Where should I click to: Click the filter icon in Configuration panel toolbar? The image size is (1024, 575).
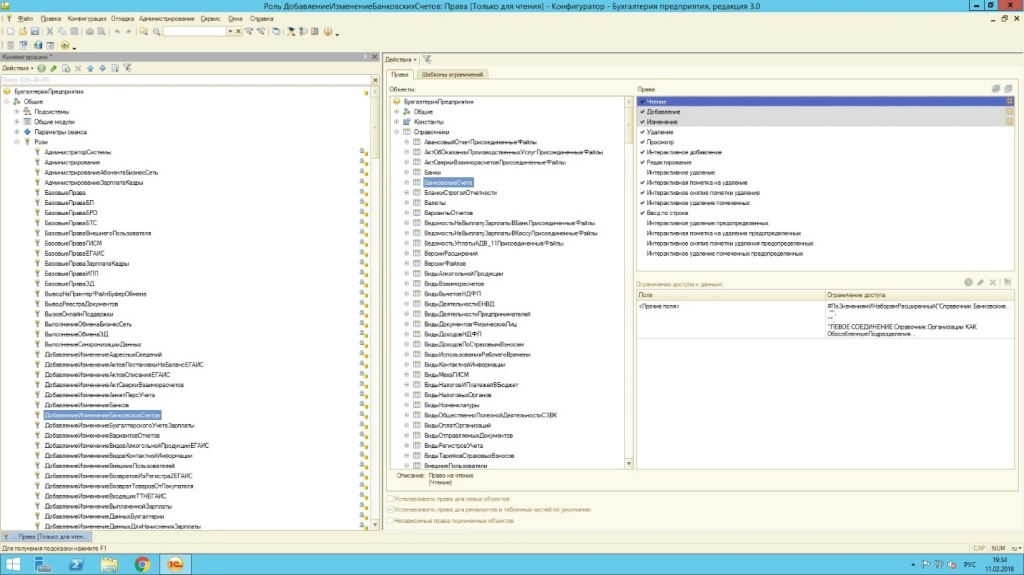tap(126, 68)
